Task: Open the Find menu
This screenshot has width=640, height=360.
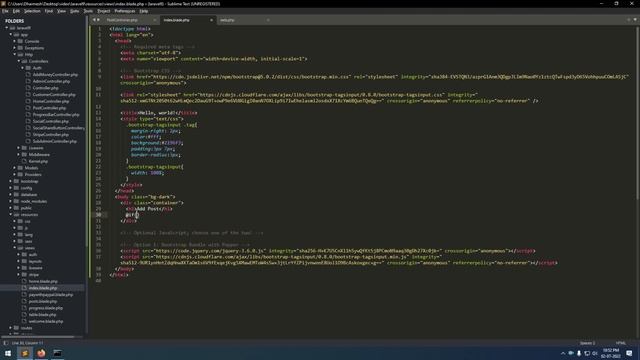Action: [49, 11]
